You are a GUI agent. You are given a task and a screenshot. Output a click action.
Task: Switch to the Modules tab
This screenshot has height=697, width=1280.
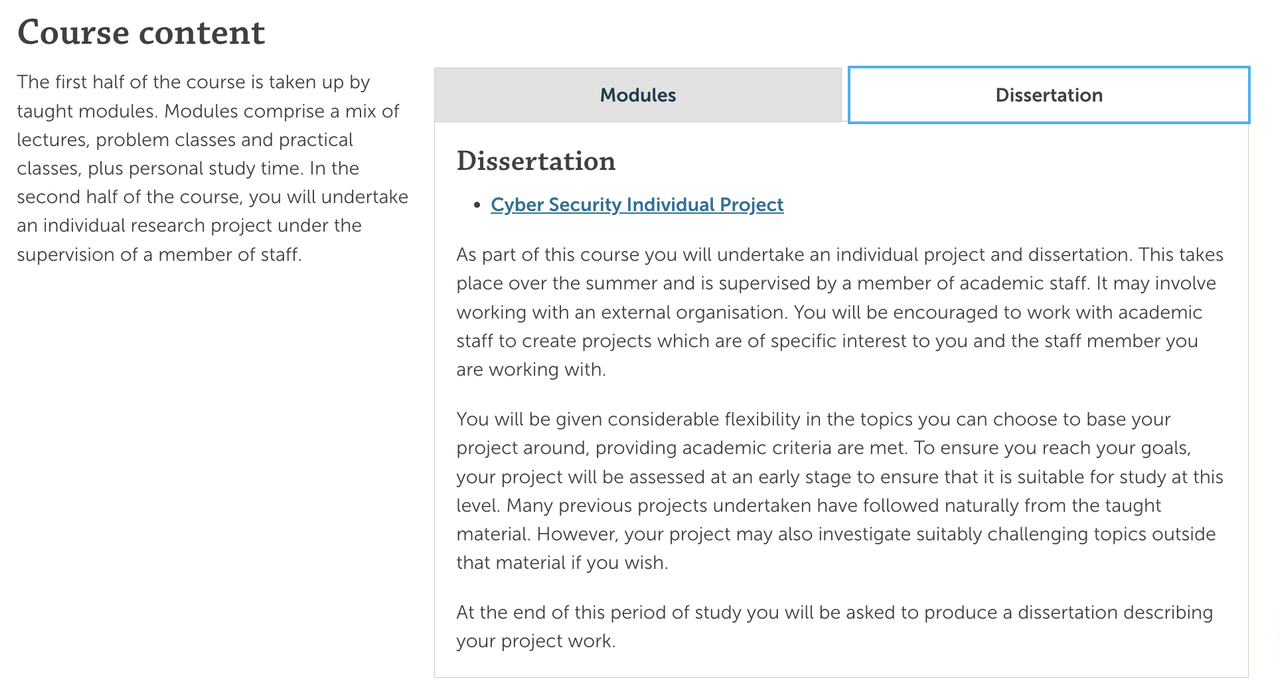click(x=638, y=95)
